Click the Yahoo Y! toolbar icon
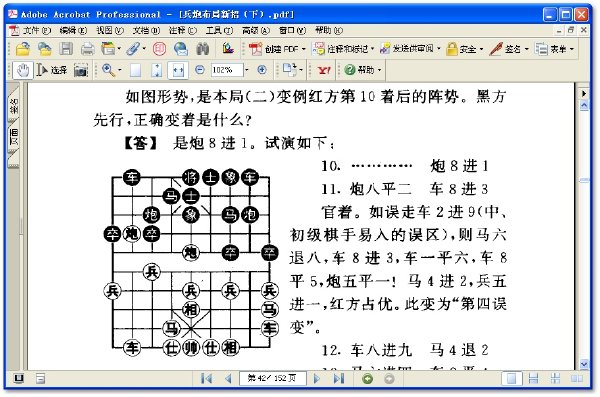 324,70
